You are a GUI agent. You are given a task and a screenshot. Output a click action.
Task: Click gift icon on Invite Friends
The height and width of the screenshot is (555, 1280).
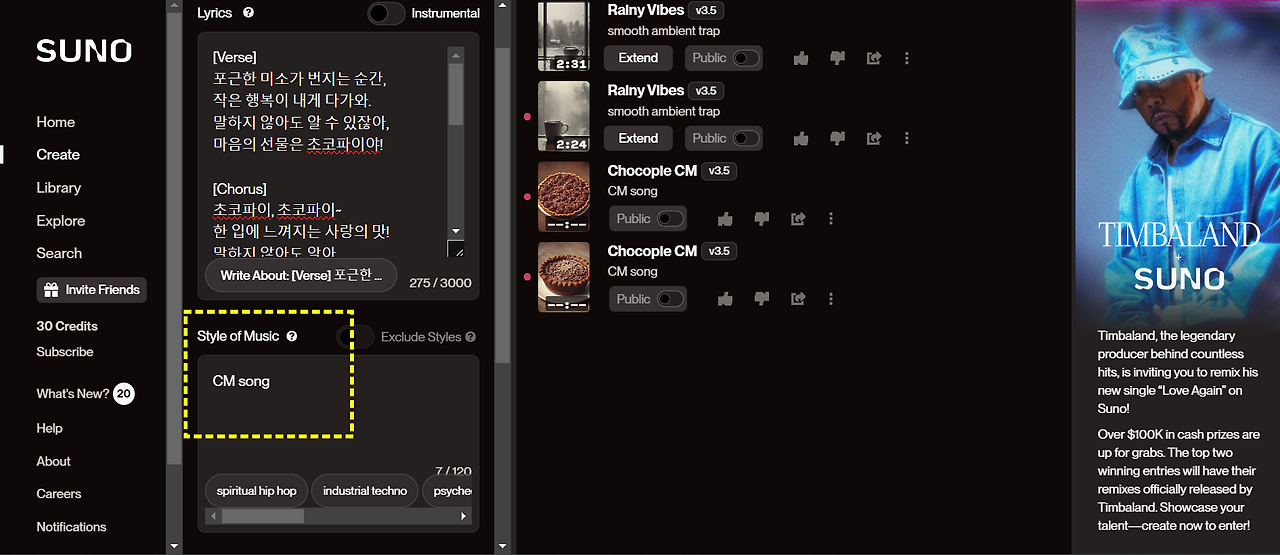tap(51, 290)
